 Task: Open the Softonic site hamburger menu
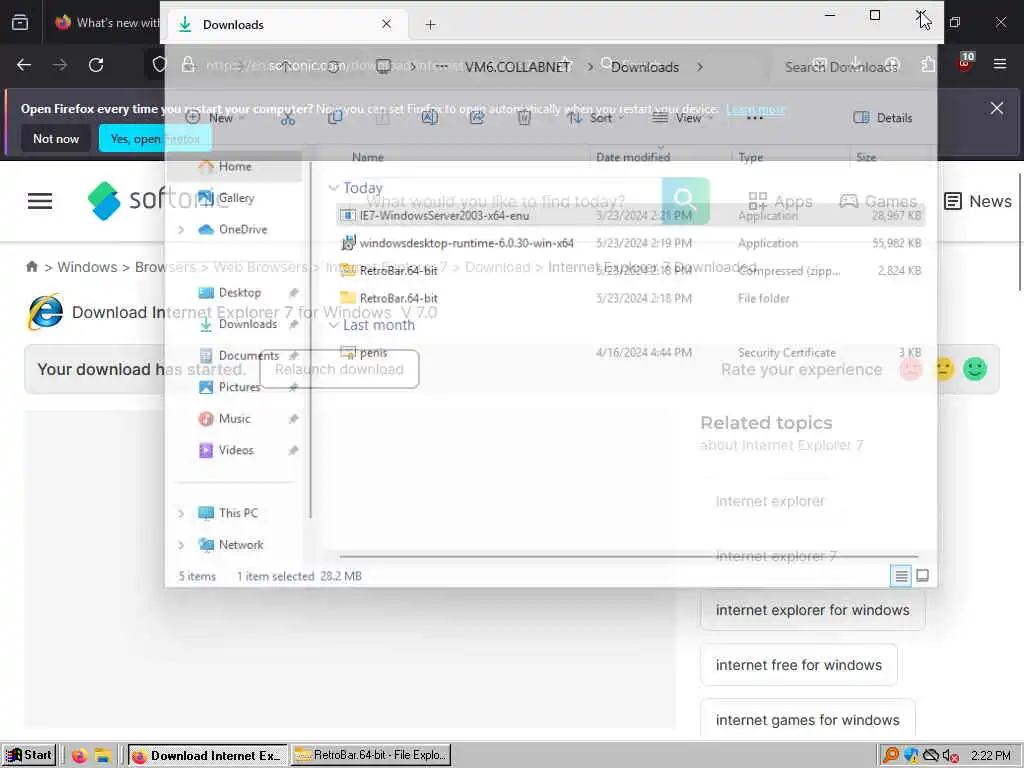click(x=40, y=200)
